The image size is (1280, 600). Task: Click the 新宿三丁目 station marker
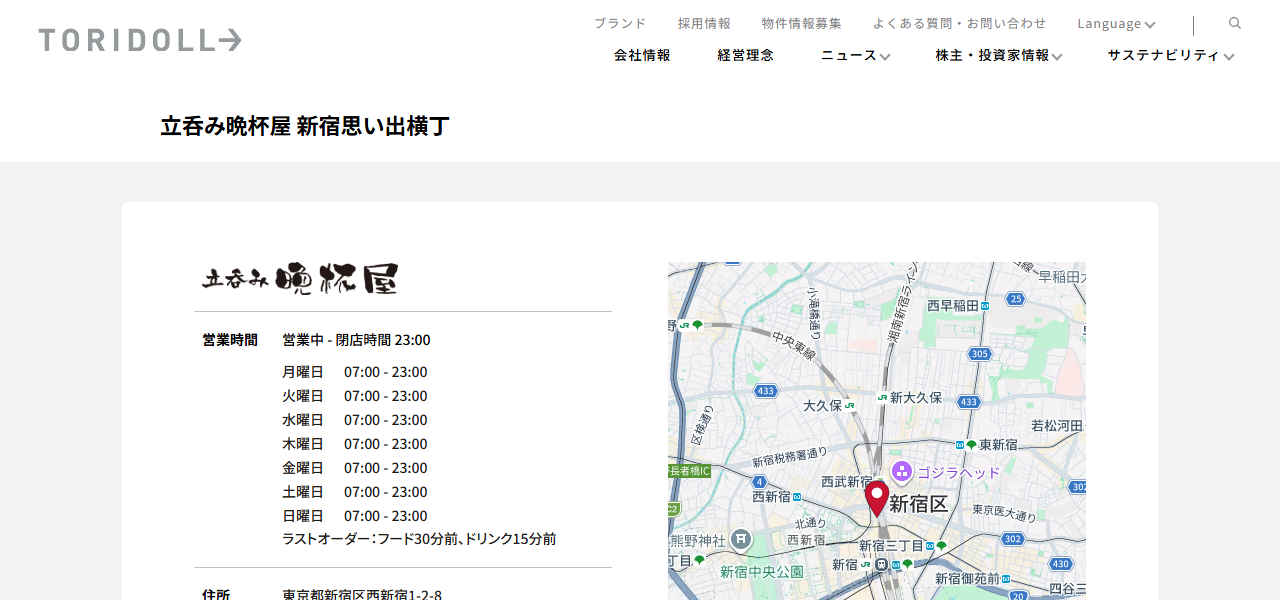[941, 546]
